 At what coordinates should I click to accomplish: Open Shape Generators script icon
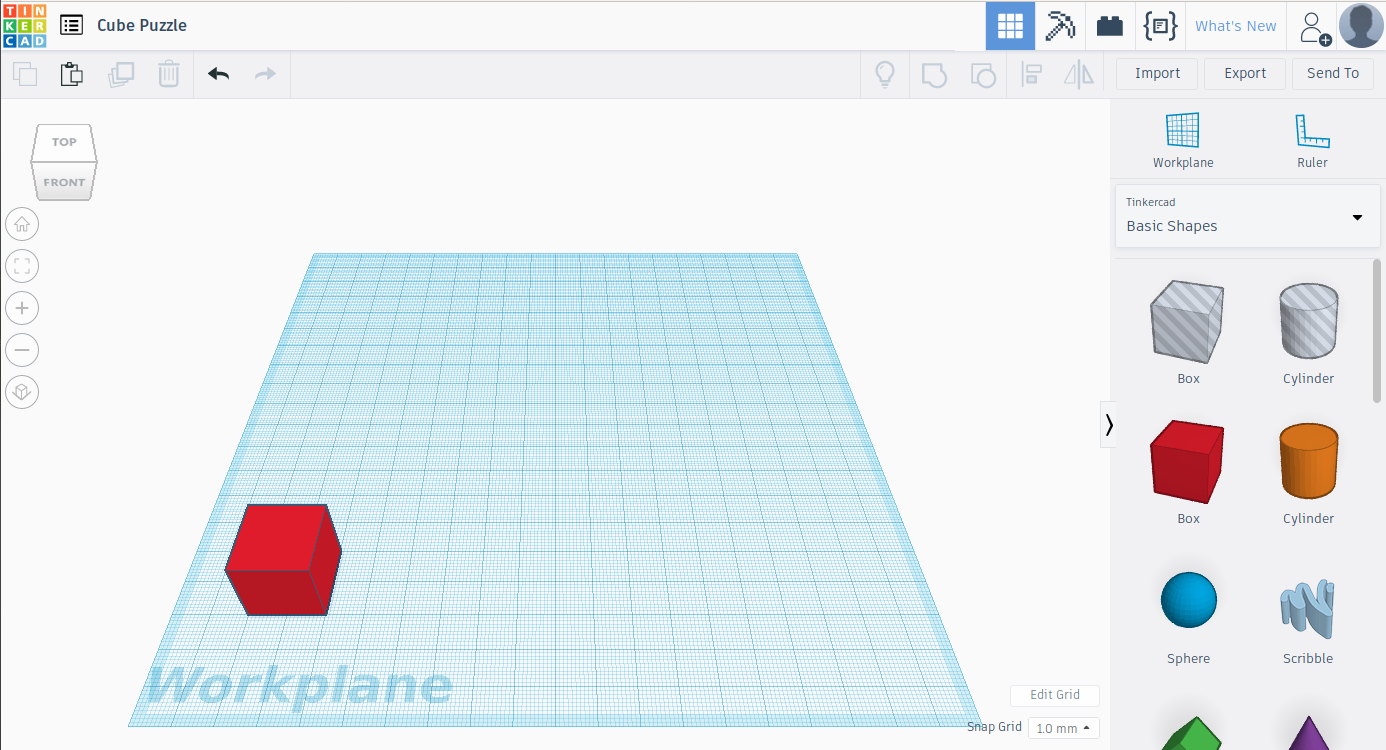click(1160, 26)
